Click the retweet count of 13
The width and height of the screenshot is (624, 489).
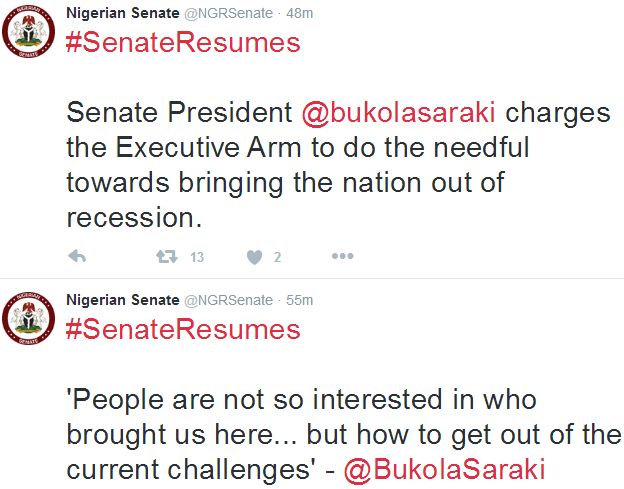[x=197, y=258]
